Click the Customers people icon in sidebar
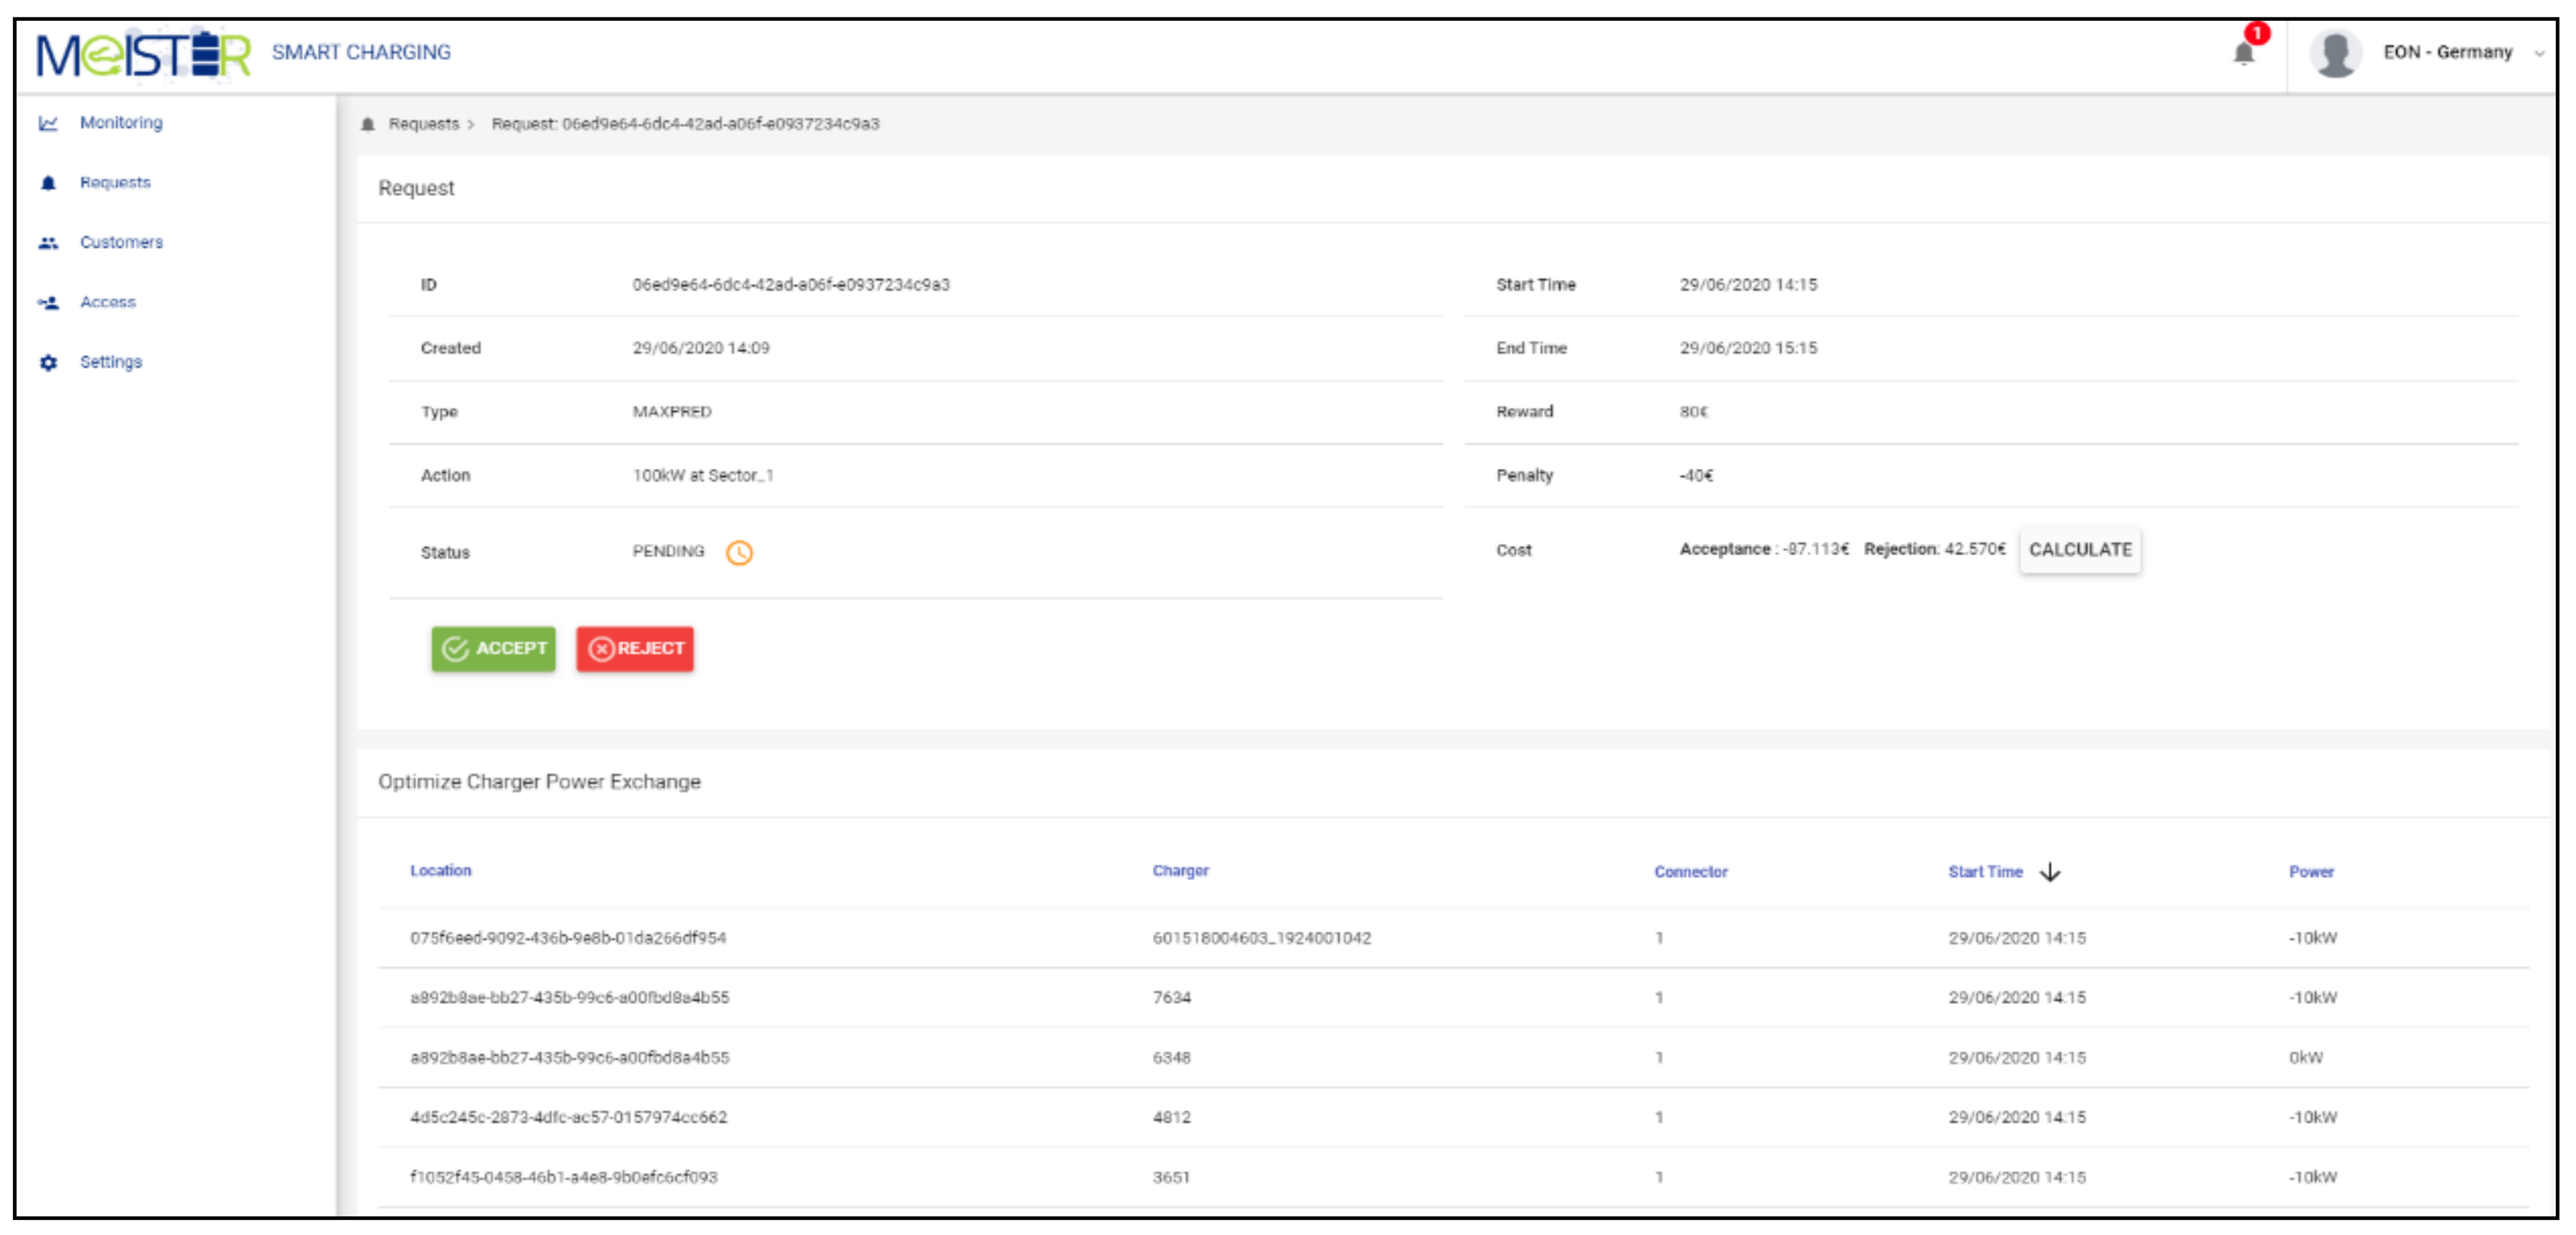The height and width of the screenshot is (1235, 2576). 48,243
